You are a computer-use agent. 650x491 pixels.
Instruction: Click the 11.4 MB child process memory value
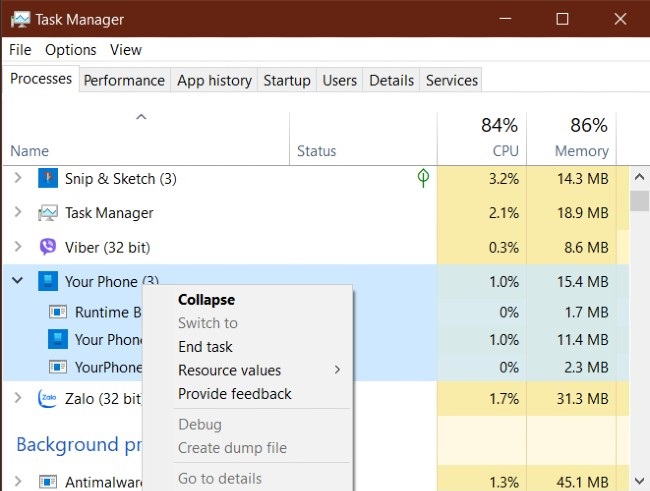pos(582,340)
